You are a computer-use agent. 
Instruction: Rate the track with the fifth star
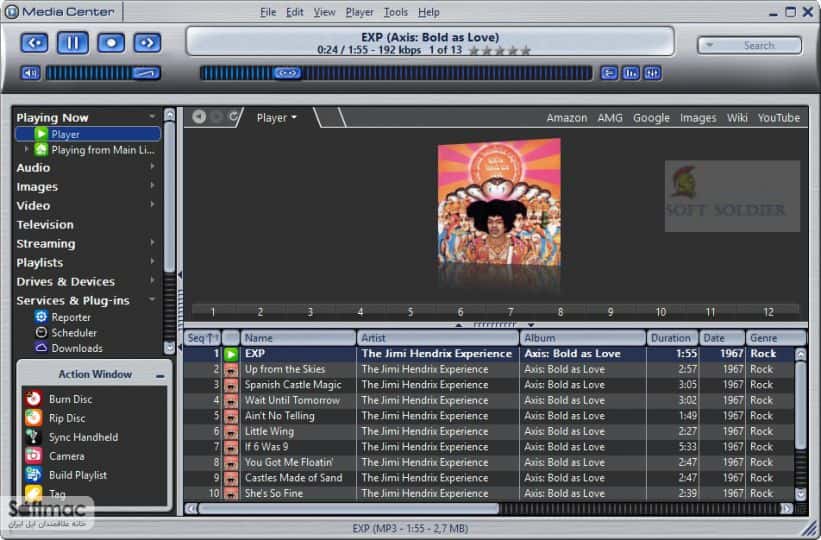(x=526, y=50)
